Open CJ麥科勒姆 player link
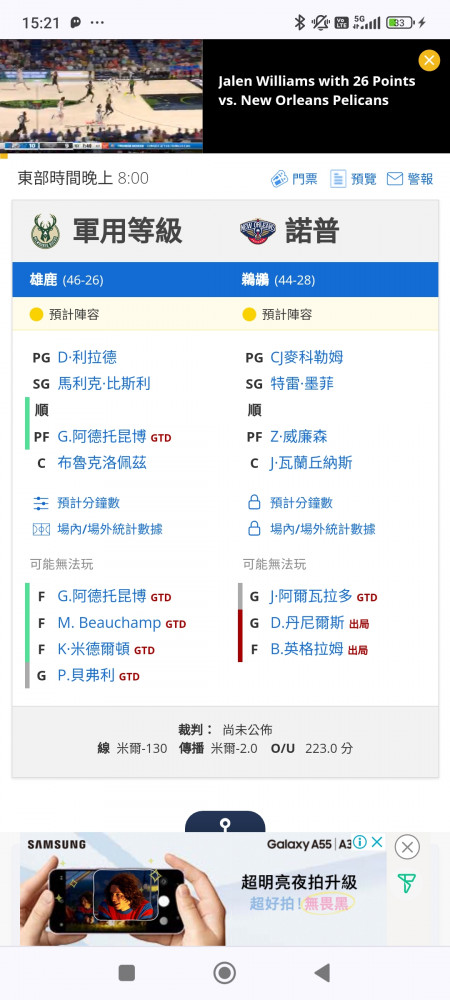 [x=307, y=357]
